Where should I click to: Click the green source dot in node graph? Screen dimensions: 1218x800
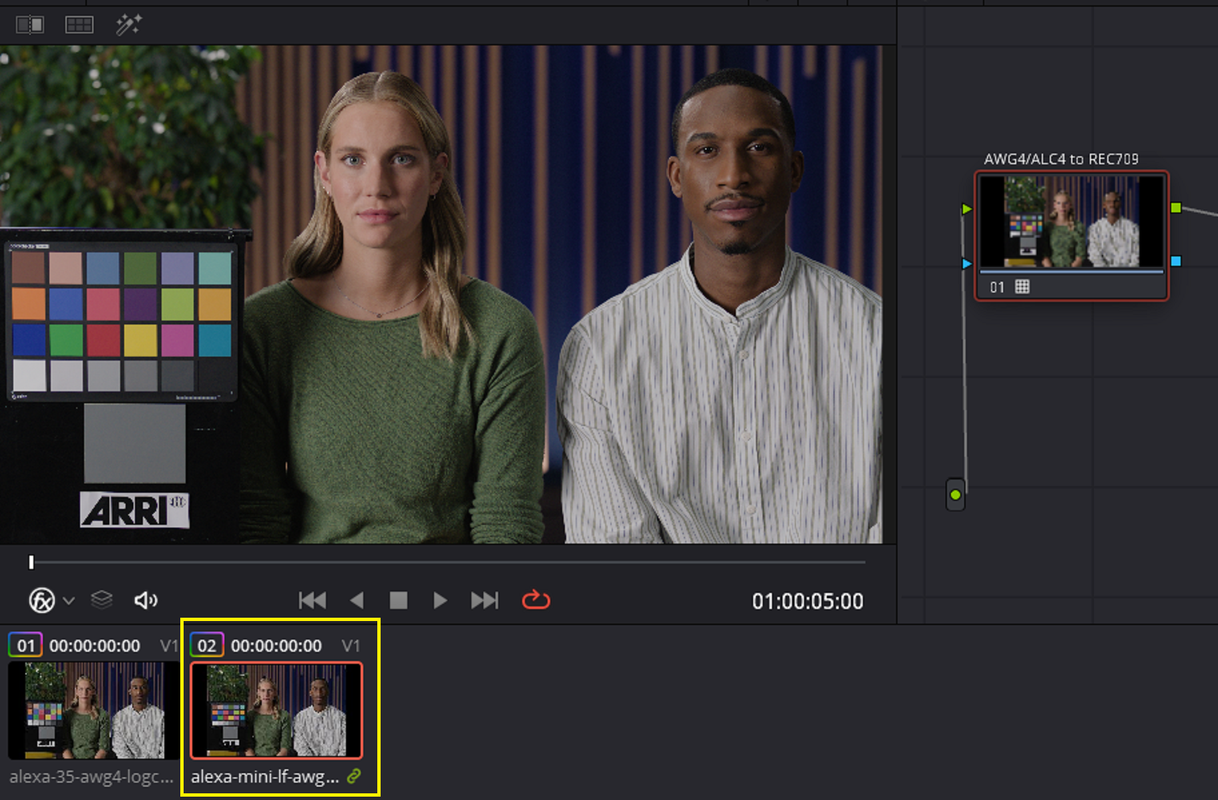(955, 494)
